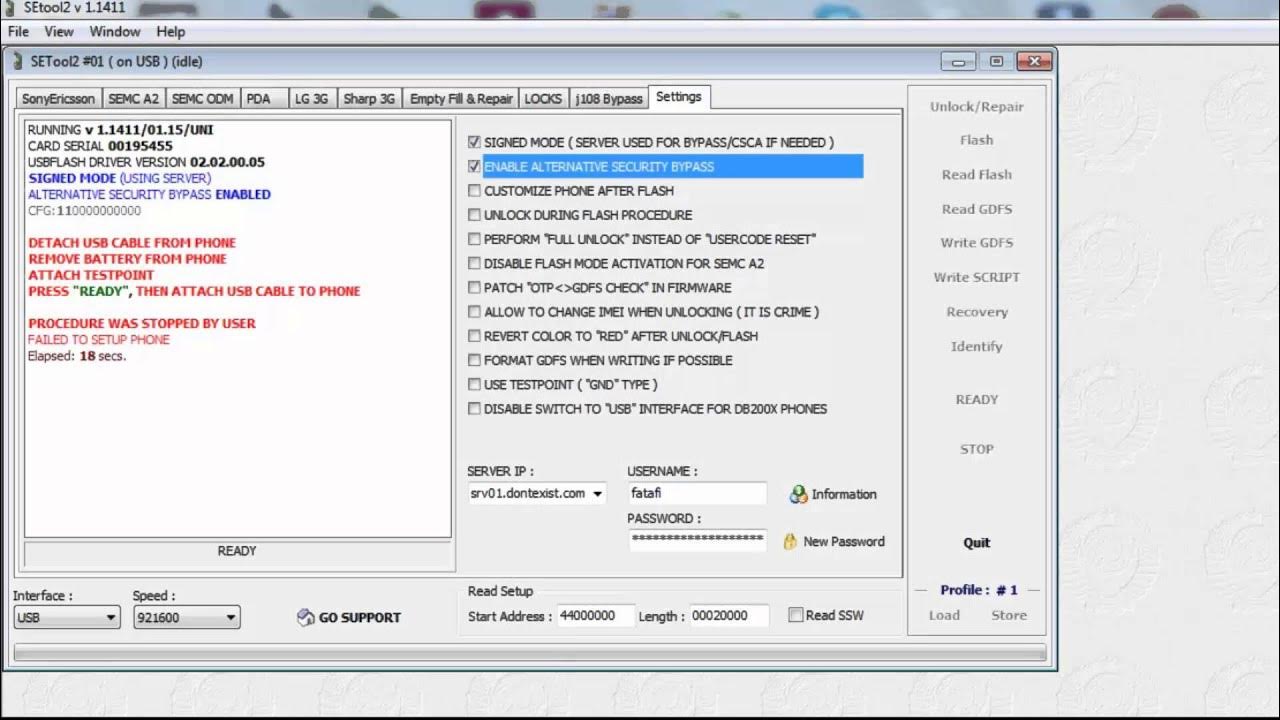Check ALLOW TO CHANGE IMEI WHEN UNLOCKING
Screen dimensions: 1280x720
click(475, 312)
